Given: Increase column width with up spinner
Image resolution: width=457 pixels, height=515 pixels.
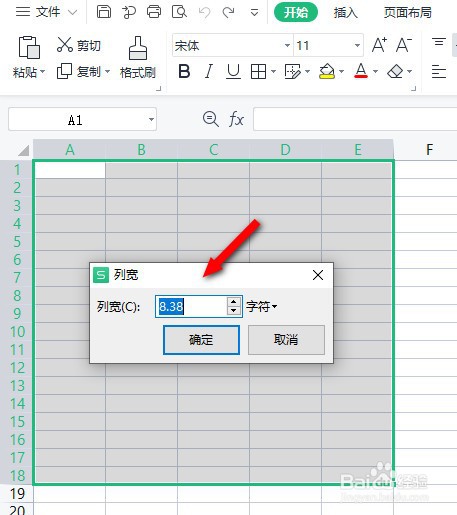Looking at the screenshot, I should (234, 301).
